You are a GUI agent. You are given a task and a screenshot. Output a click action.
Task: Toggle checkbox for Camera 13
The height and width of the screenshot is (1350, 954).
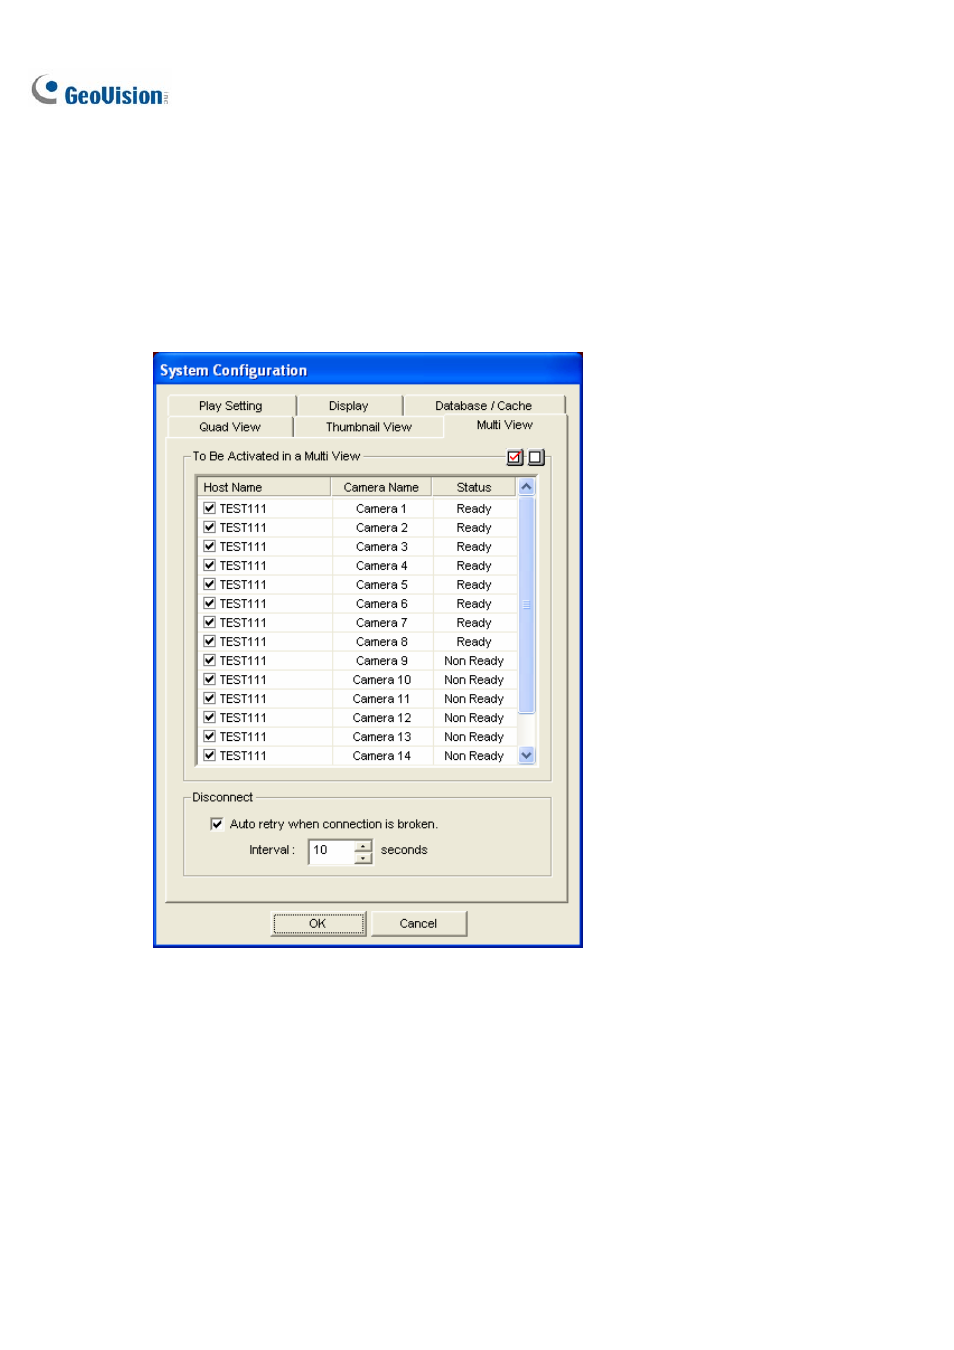210,736
